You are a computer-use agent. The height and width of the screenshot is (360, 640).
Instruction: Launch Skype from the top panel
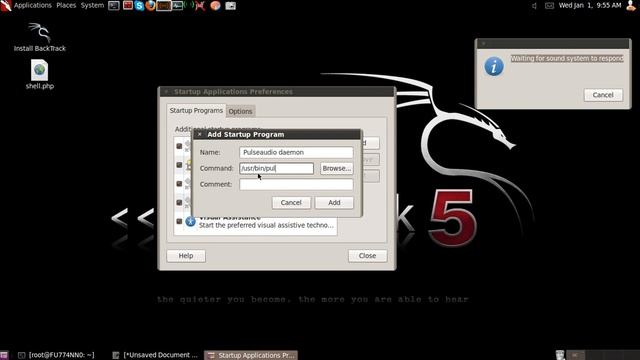[x=139, y=6]
